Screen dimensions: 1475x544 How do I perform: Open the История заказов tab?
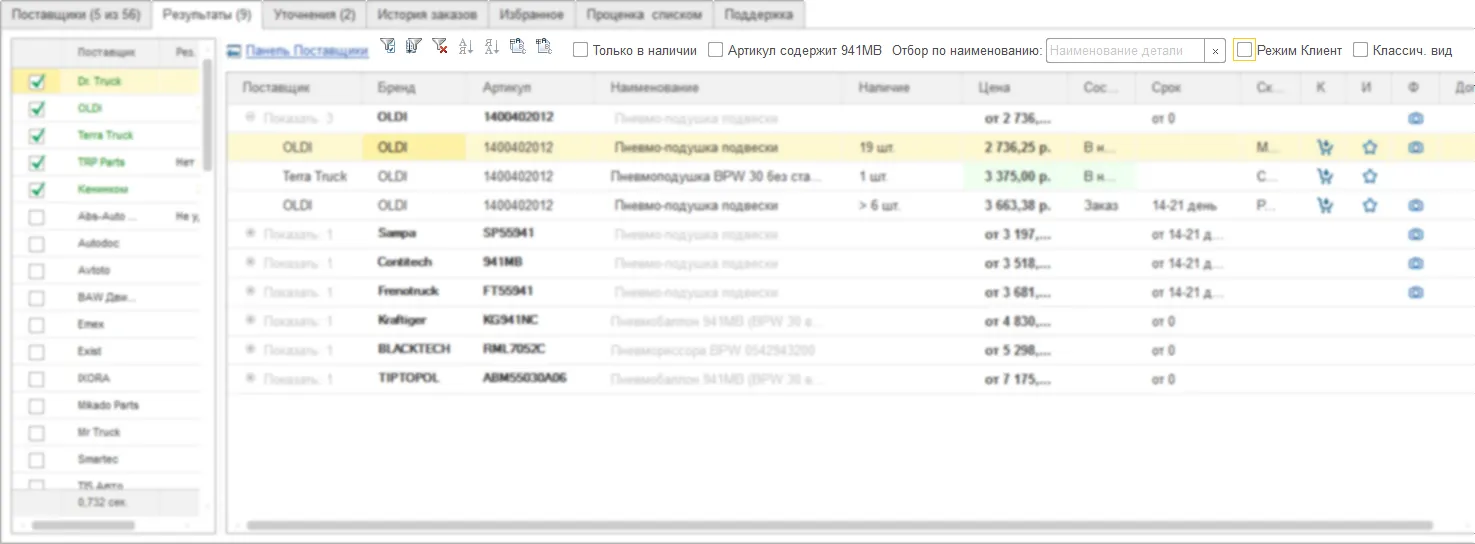click(x=427, y=15)
